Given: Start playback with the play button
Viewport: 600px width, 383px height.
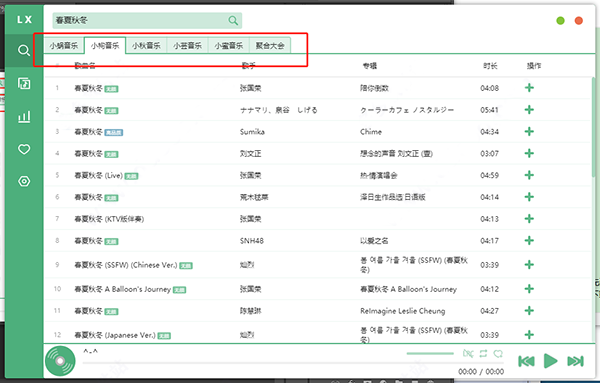Looking at the screenshot, I should 550,361.
